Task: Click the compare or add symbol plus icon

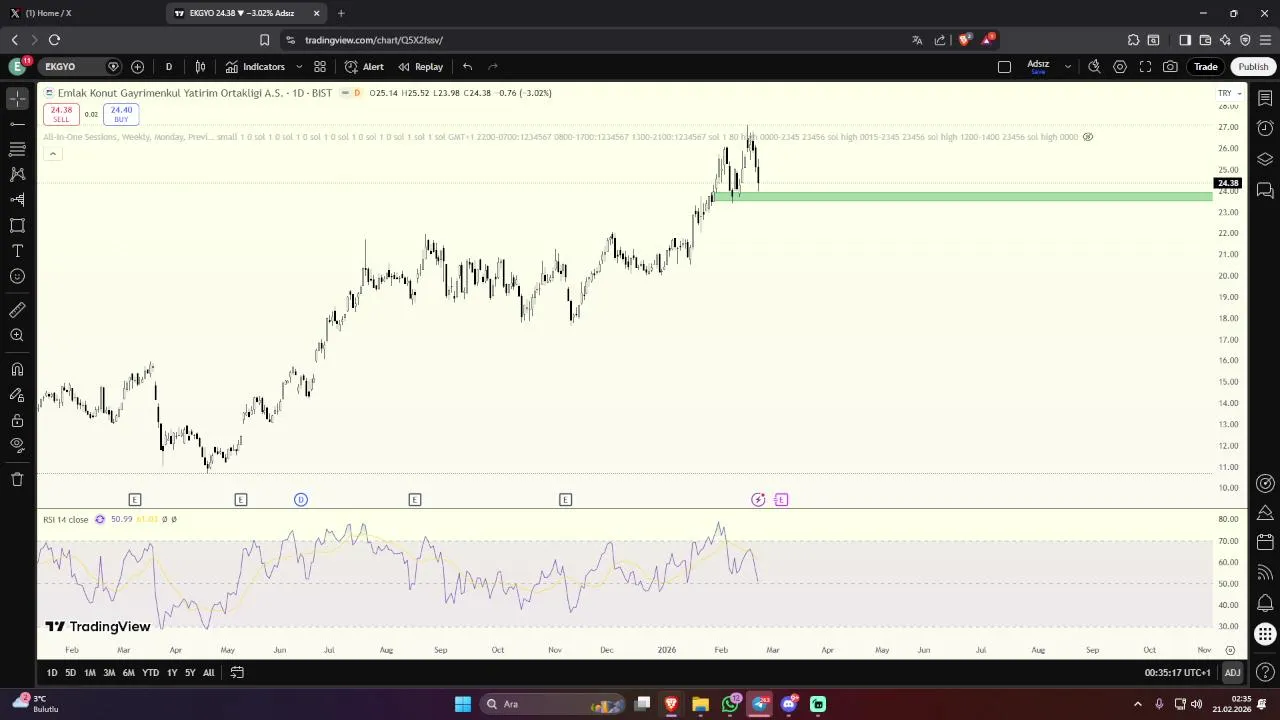Action: pyautogui.click(x=137, y=66)
